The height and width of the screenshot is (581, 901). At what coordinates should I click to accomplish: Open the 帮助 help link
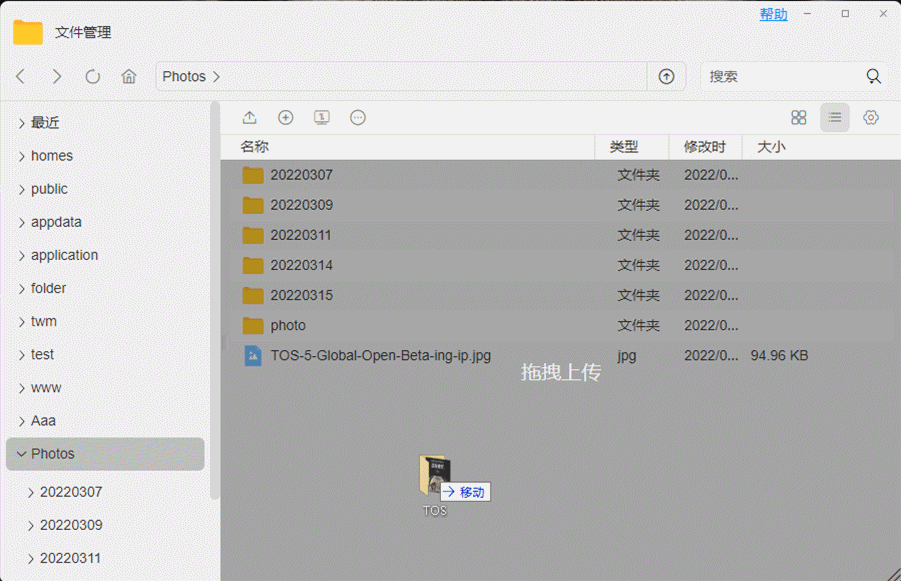coord(773,14)
